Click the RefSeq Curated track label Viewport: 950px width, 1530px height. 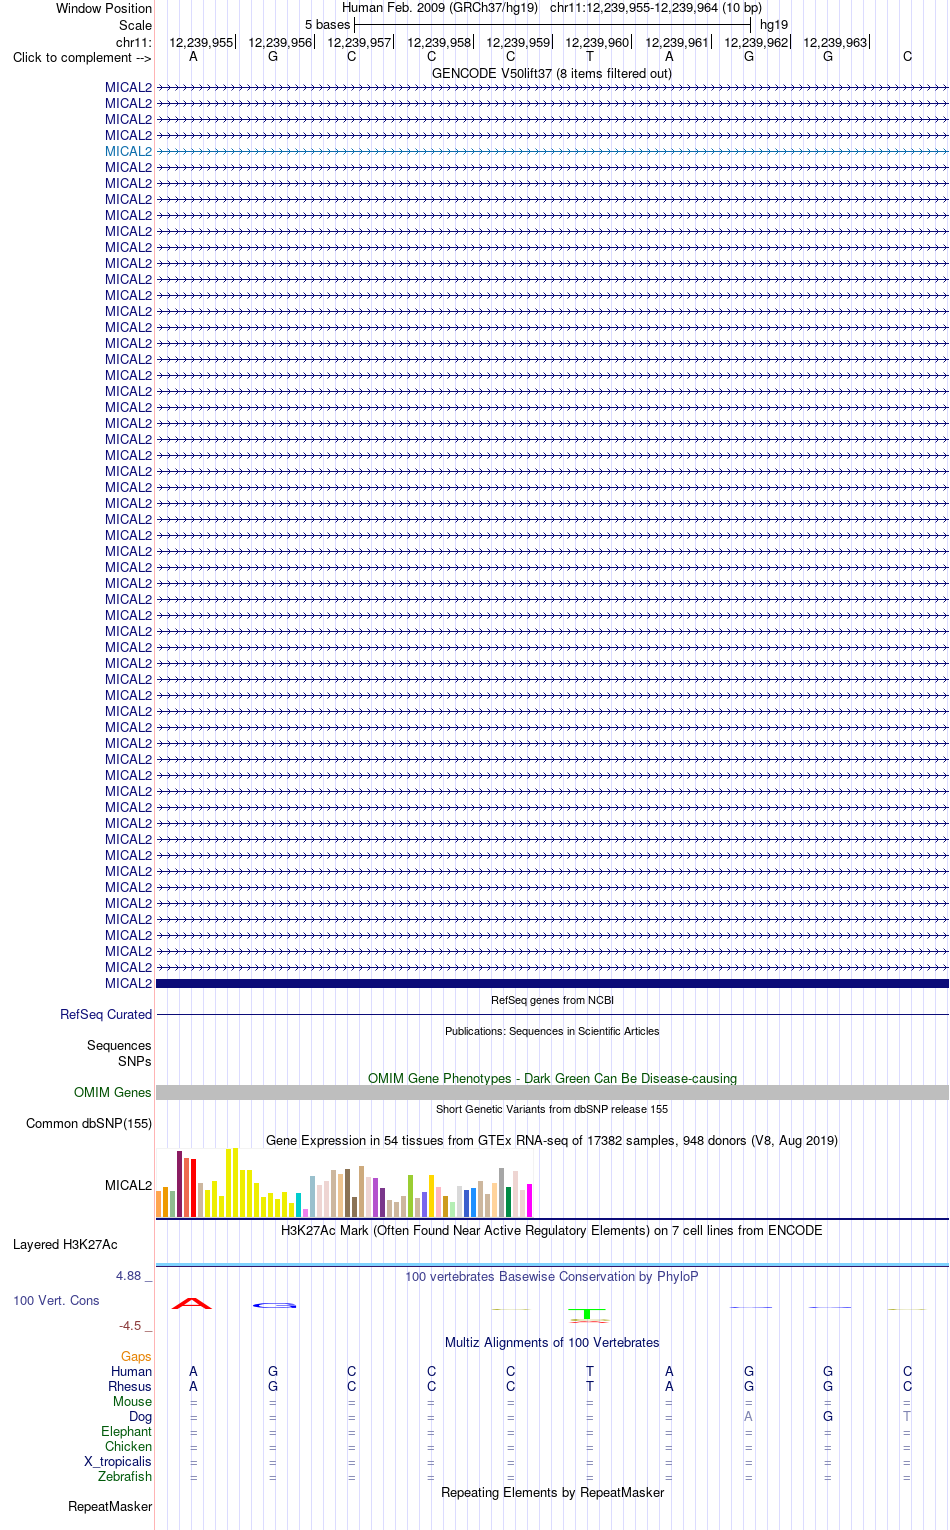[x=106, y=1014]
